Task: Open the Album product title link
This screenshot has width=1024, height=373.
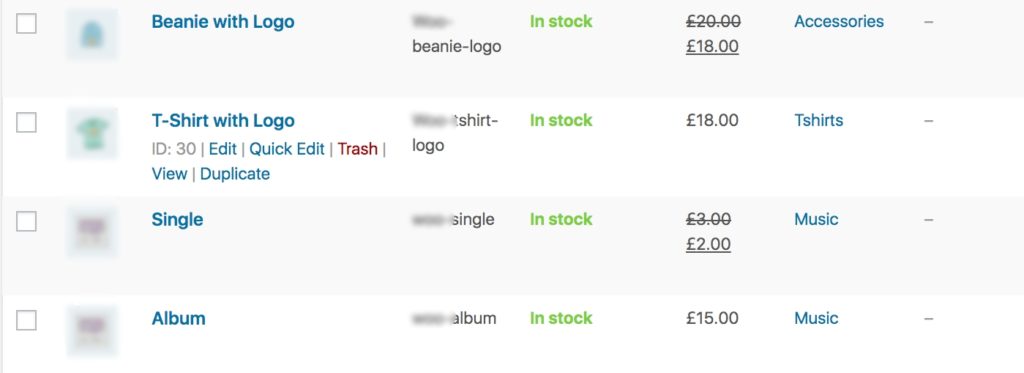Action: point(178,319)
